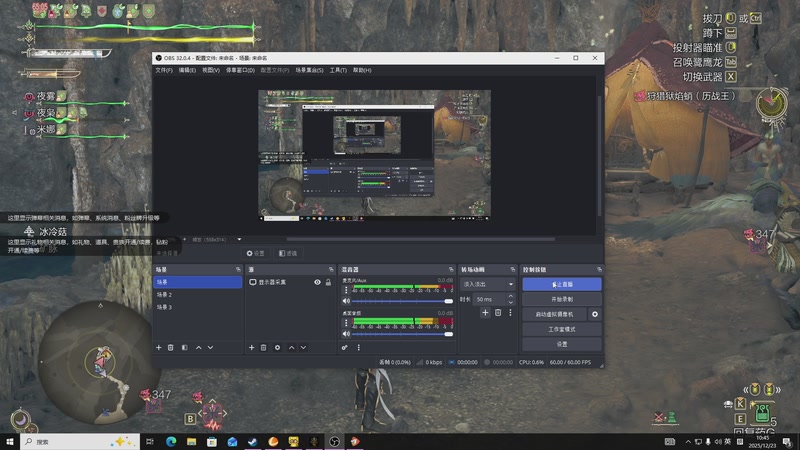The width and height of the screenshot is (800, 450).
Task: Open the Tools(T) menu
Action: tap(338, 70)
